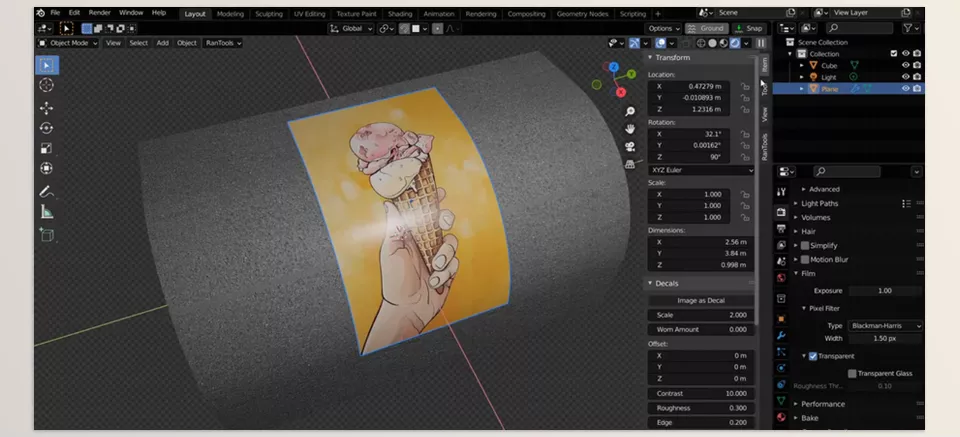
Task: Switch to the Modeling workspace tab
Action: [230, 14]
